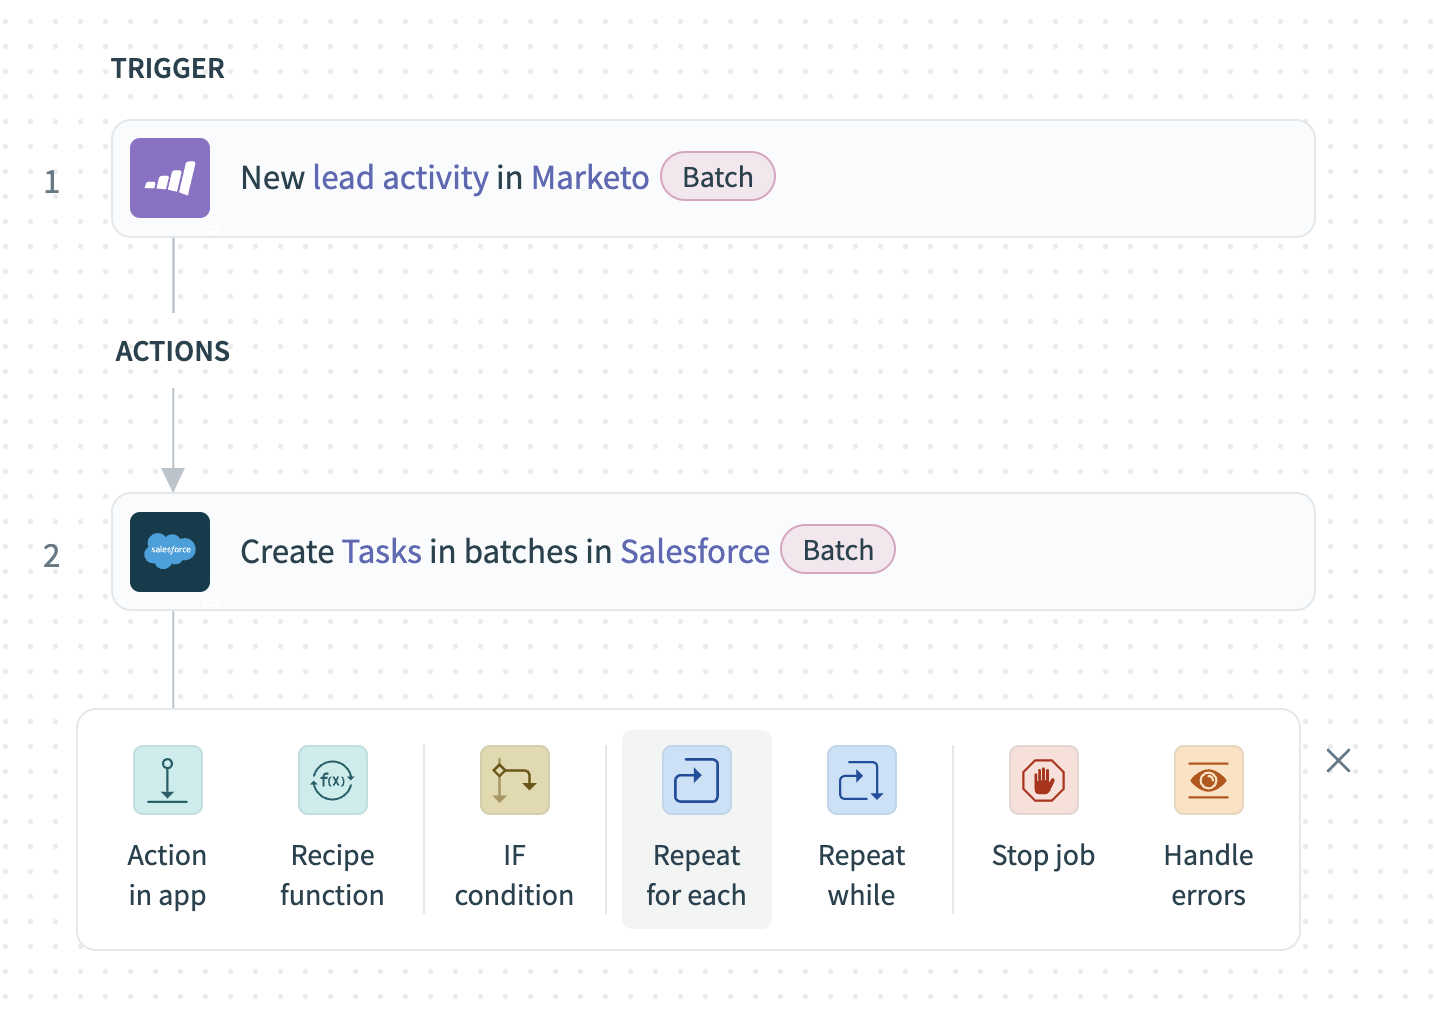Click the Batch badge on Salesforce action
The width and height of the screenshot is (1434, 1016).
pos(838,550)
